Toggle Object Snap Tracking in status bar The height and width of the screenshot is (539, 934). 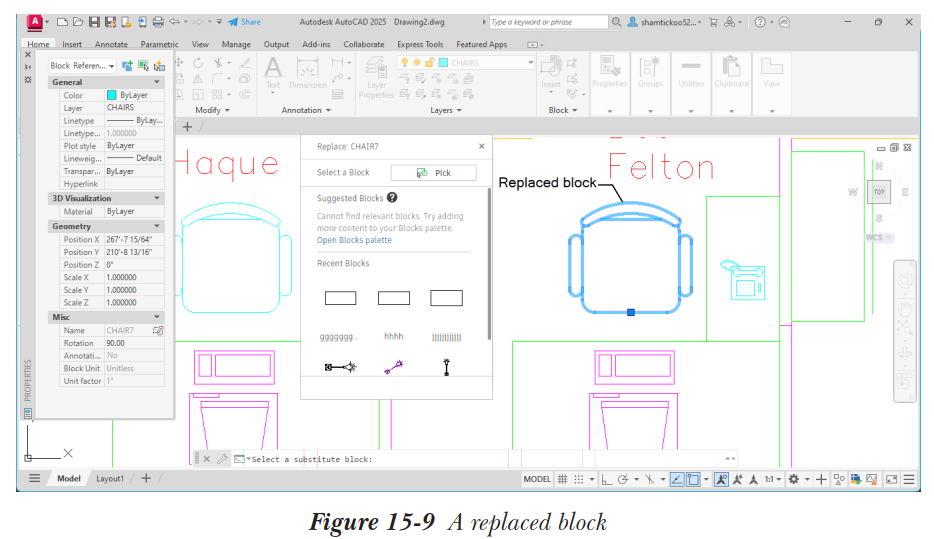677,479
